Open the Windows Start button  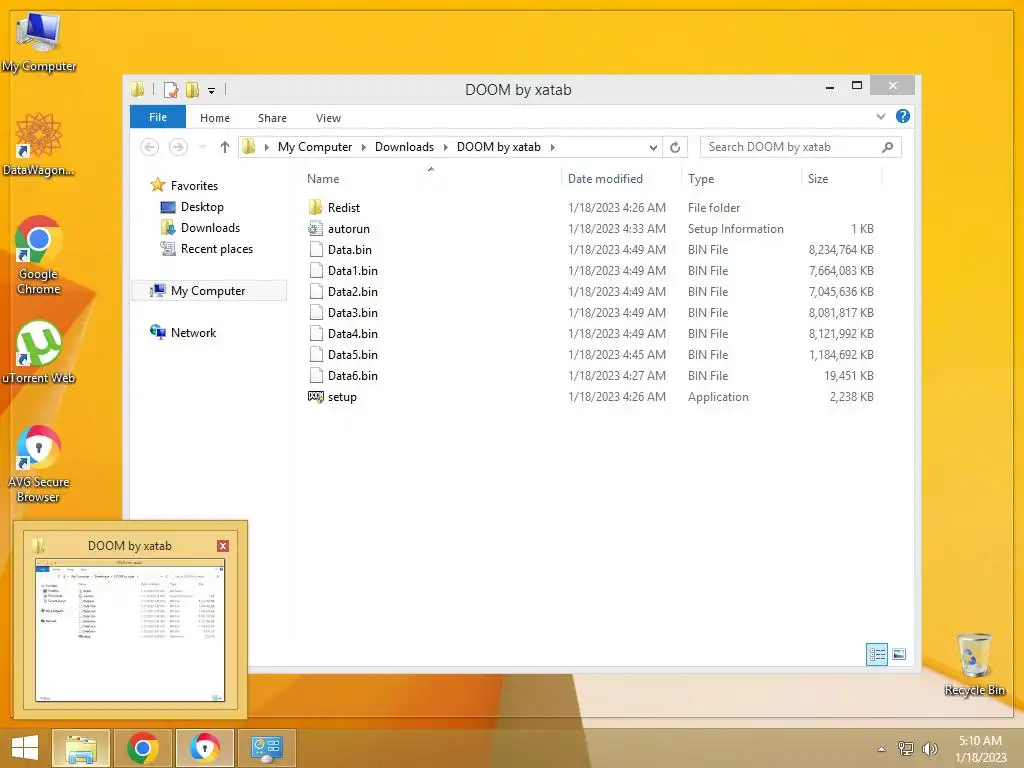pos(25,748)
